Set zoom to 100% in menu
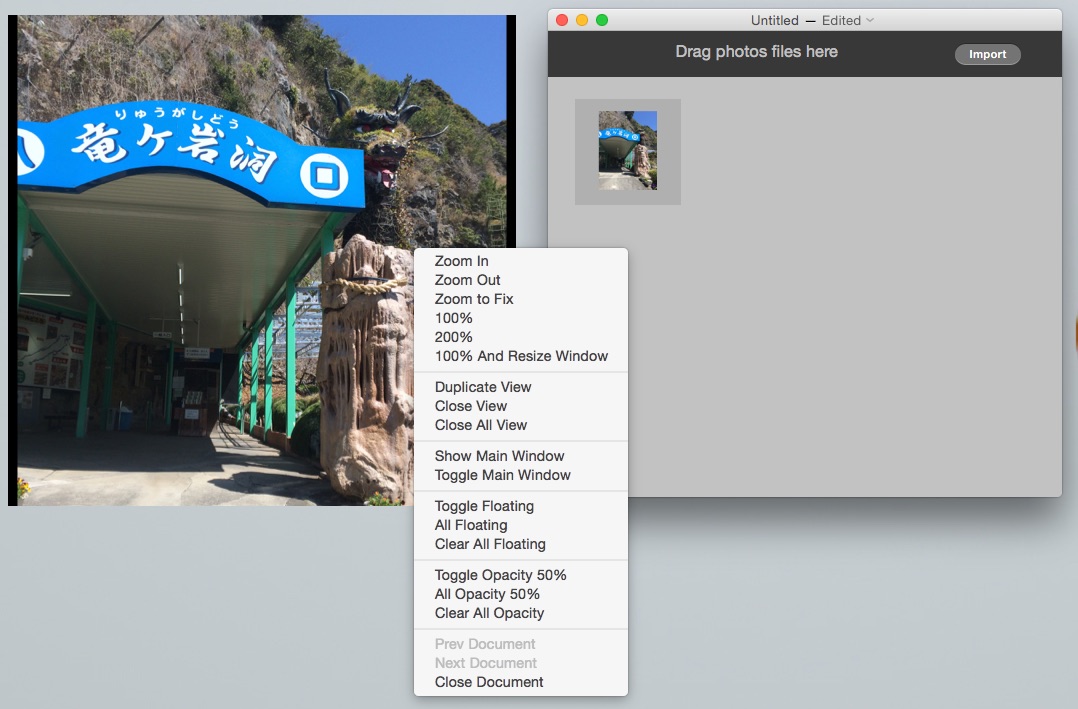1078x709 pixels. click(x=520, y=318)
